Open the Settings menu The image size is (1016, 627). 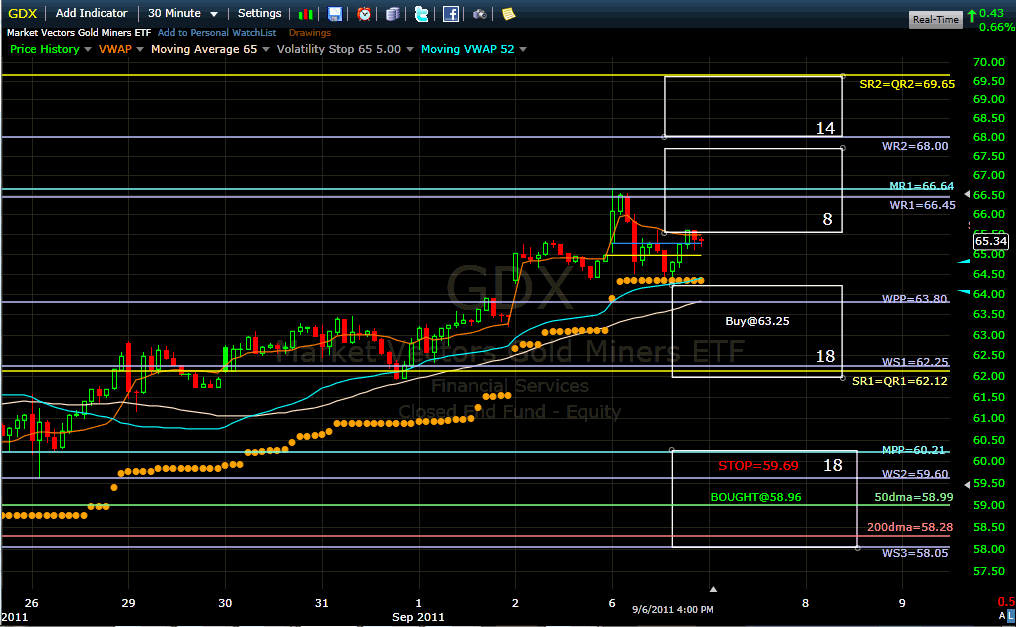click(260, 14)
